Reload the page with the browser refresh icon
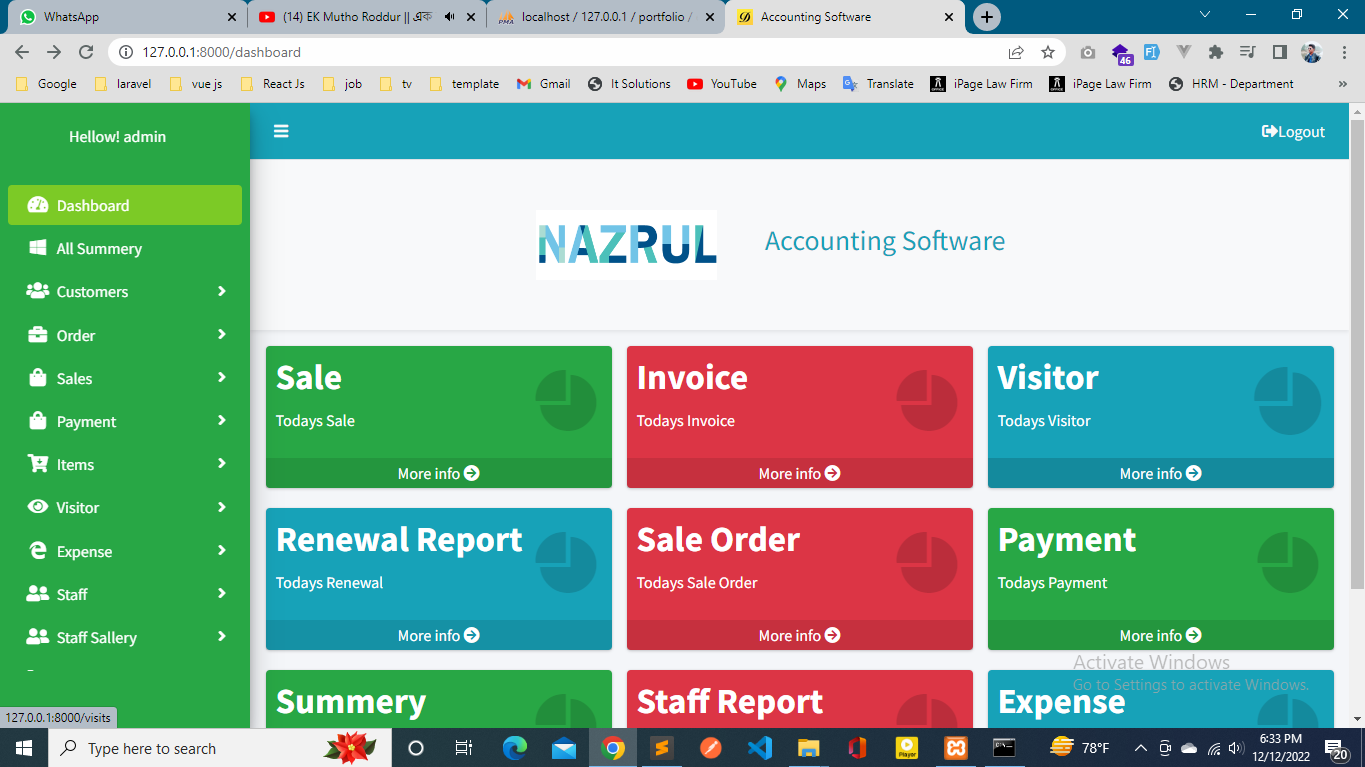This screenshot has width=1365, height=767. 86,52
